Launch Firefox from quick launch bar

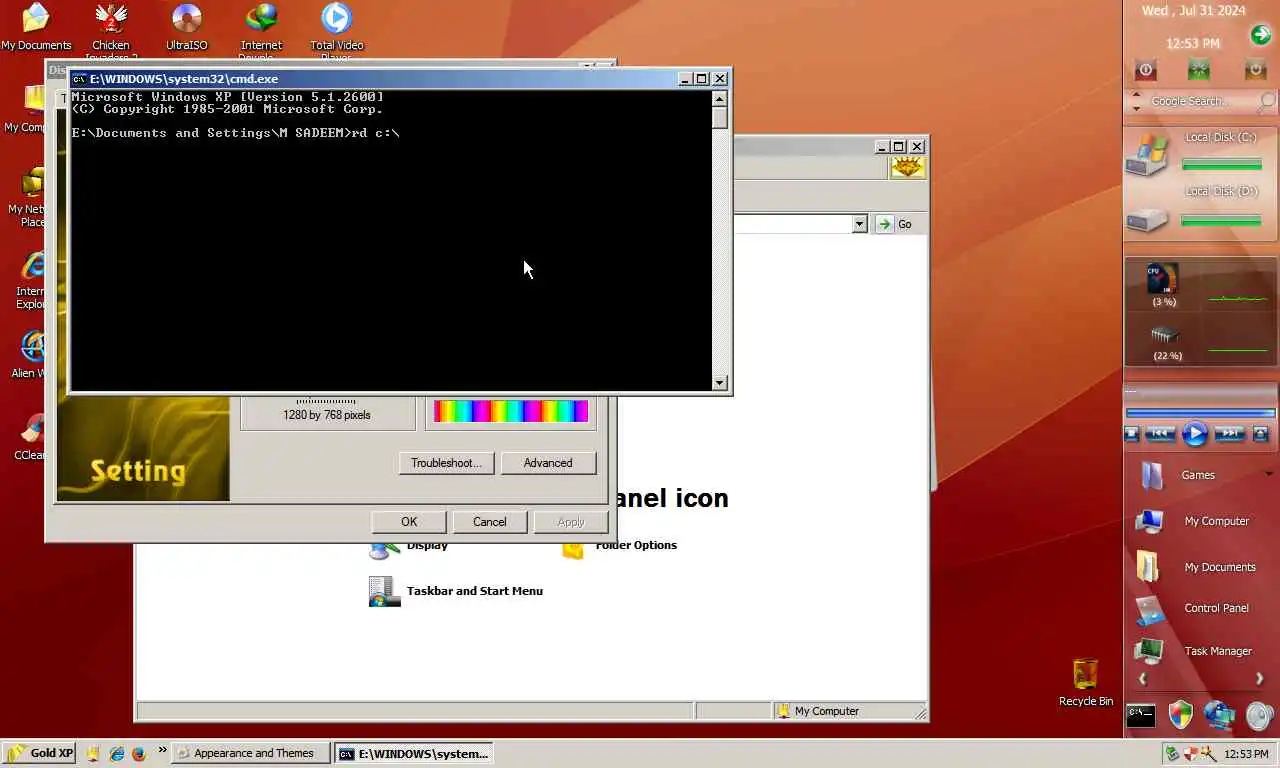click(139, 753)
